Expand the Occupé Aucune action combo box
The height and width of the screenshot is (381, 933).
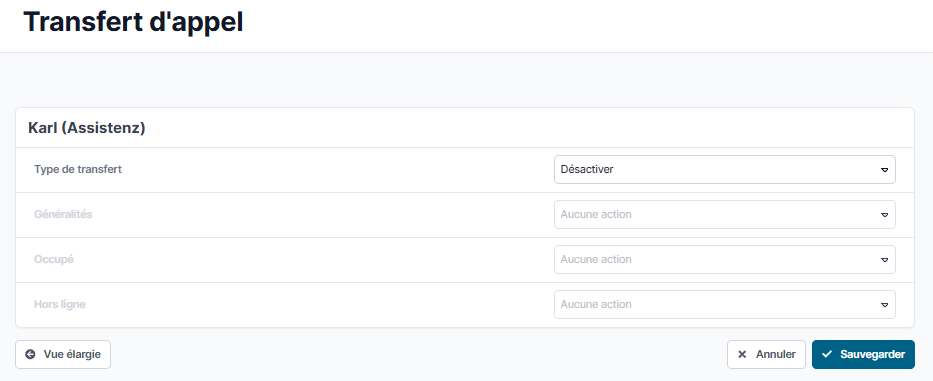point(725,260)
